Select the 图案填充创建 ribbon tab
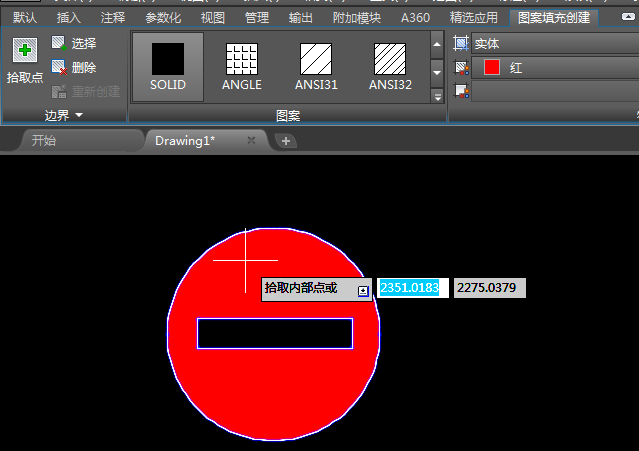 click(x=554, y=18)
